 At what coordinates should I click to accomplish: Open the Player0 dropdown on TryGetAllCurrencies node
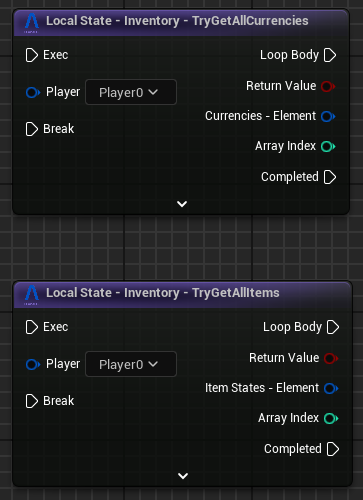point(131,92)
